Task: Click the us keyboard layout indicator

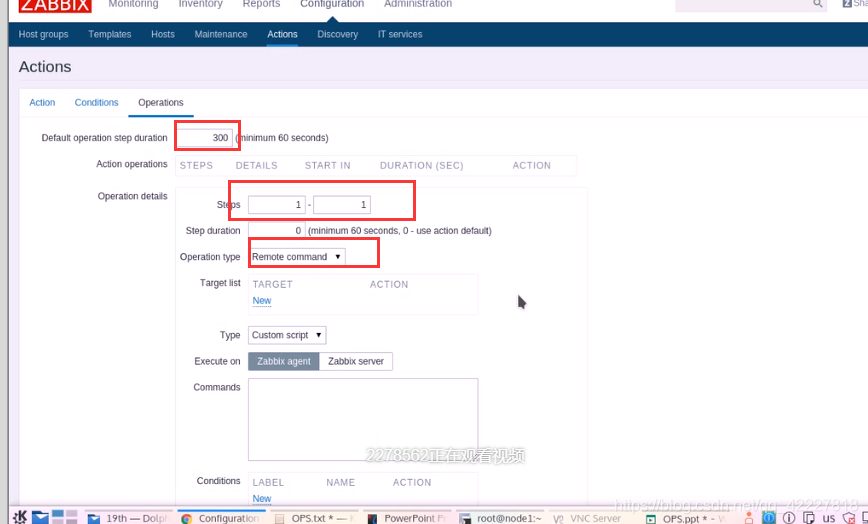Action: click(829, 518)
